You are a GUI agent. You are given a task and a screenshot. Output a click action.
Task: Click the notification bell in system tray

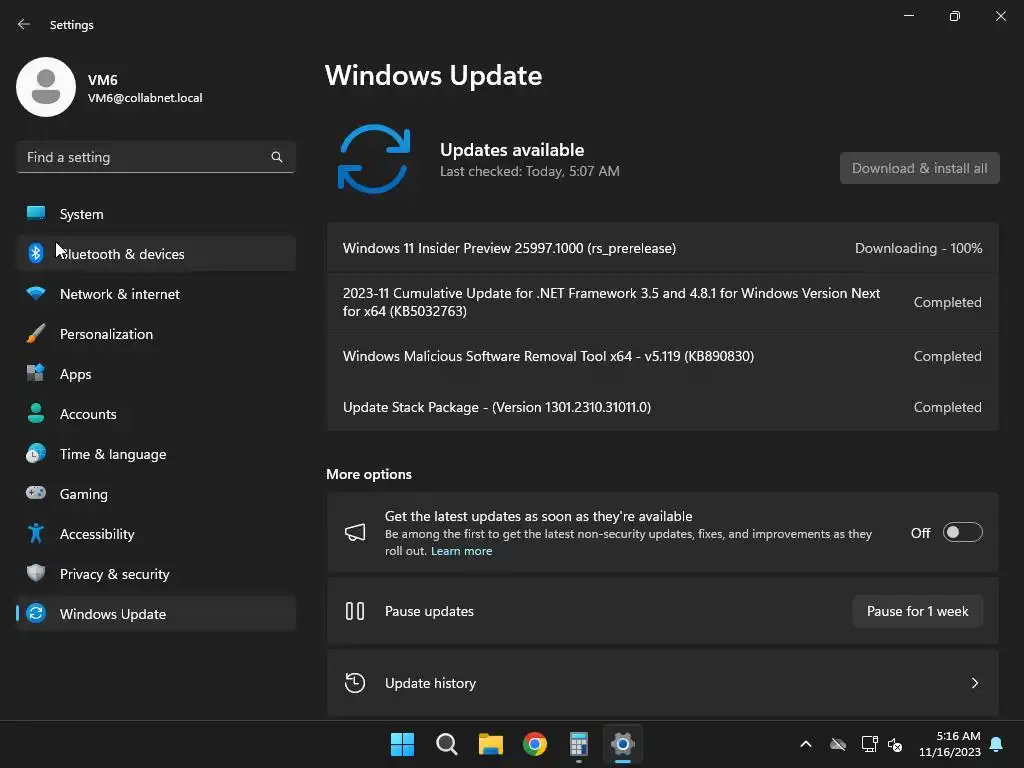(997, 744)
